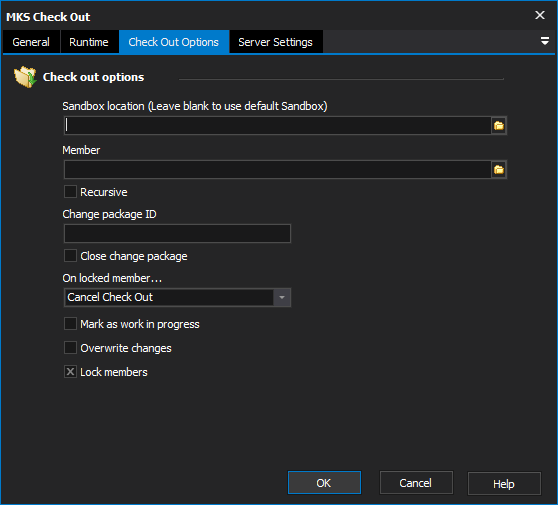Toggle Mark as work in progress
558x505 pixels.
point(70,324)
